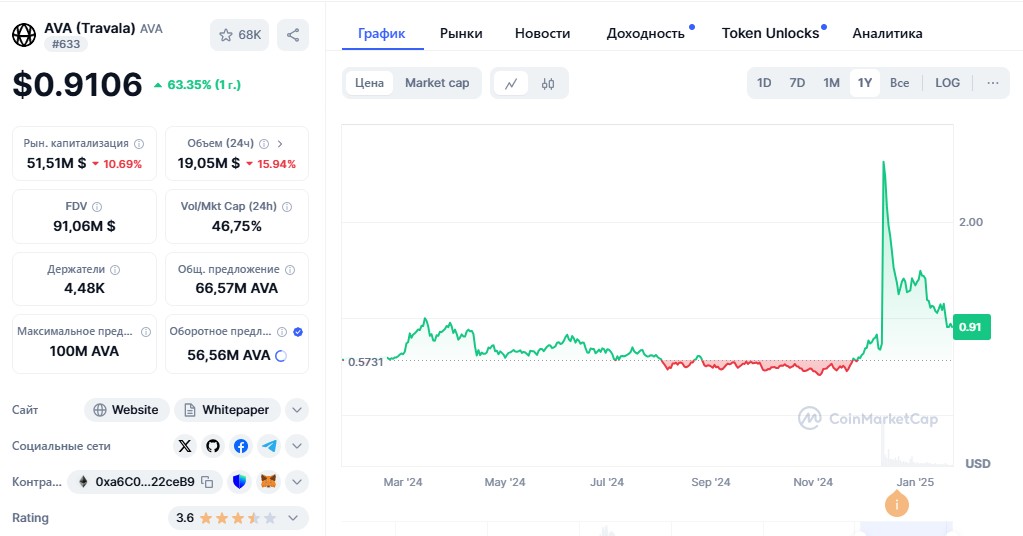The width and height of the screenshot is (1023, 536).
Task: Click the orange event marker on timeline
Action: [x=897, y=506]
